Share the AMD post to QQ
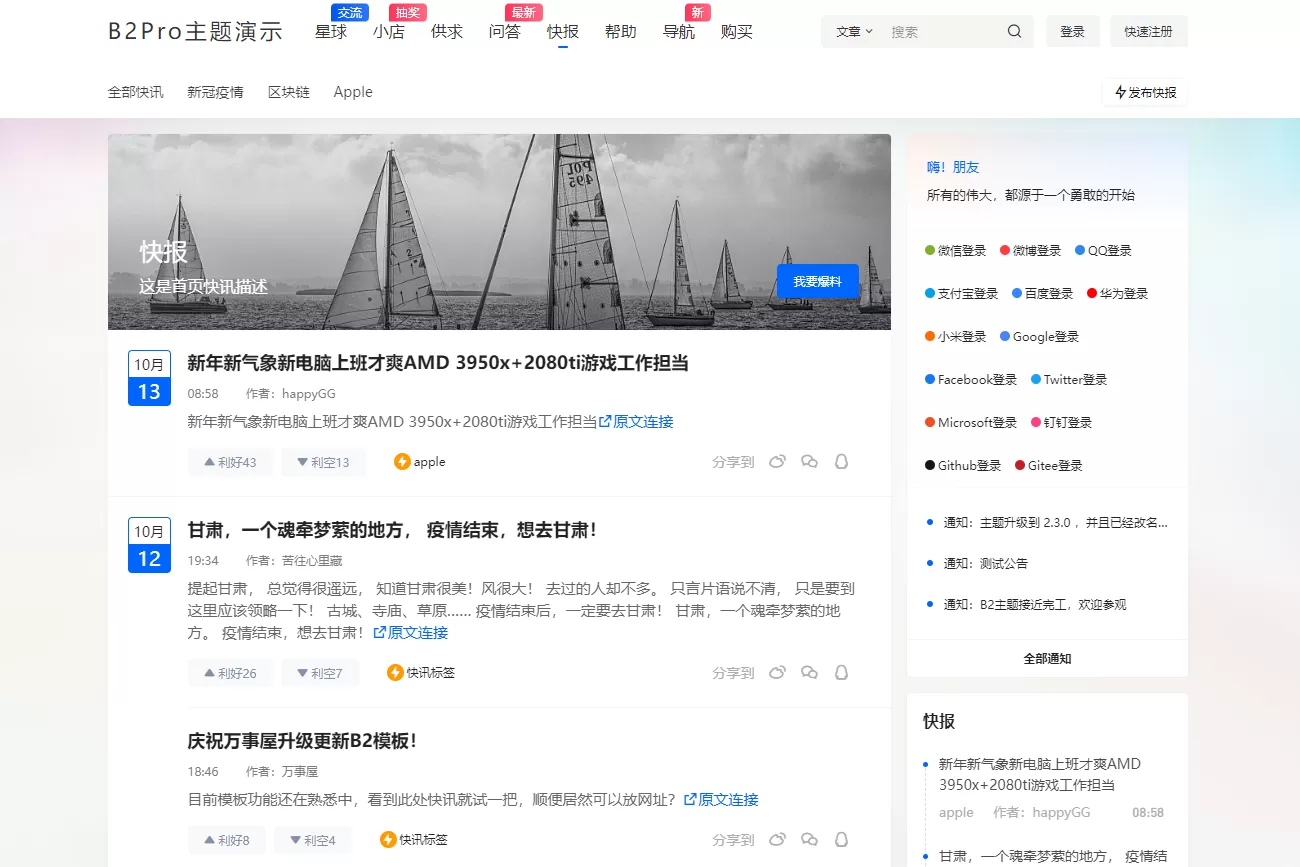The image size is (1300, 867). 841,462
